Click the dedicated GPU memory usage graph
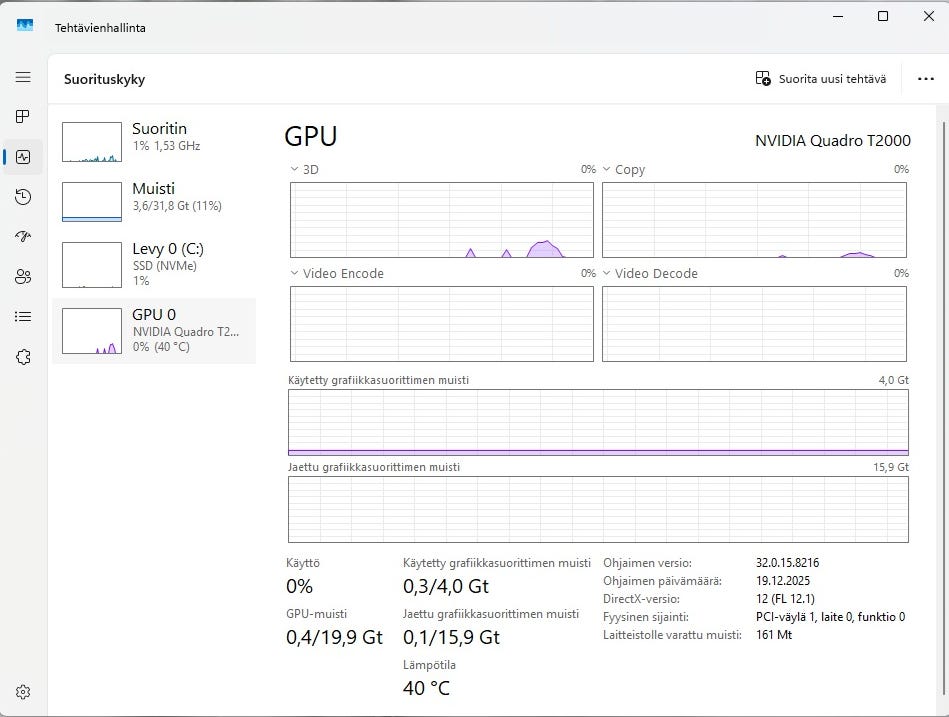This screenshot has height=717, width=949. point(598,423)
